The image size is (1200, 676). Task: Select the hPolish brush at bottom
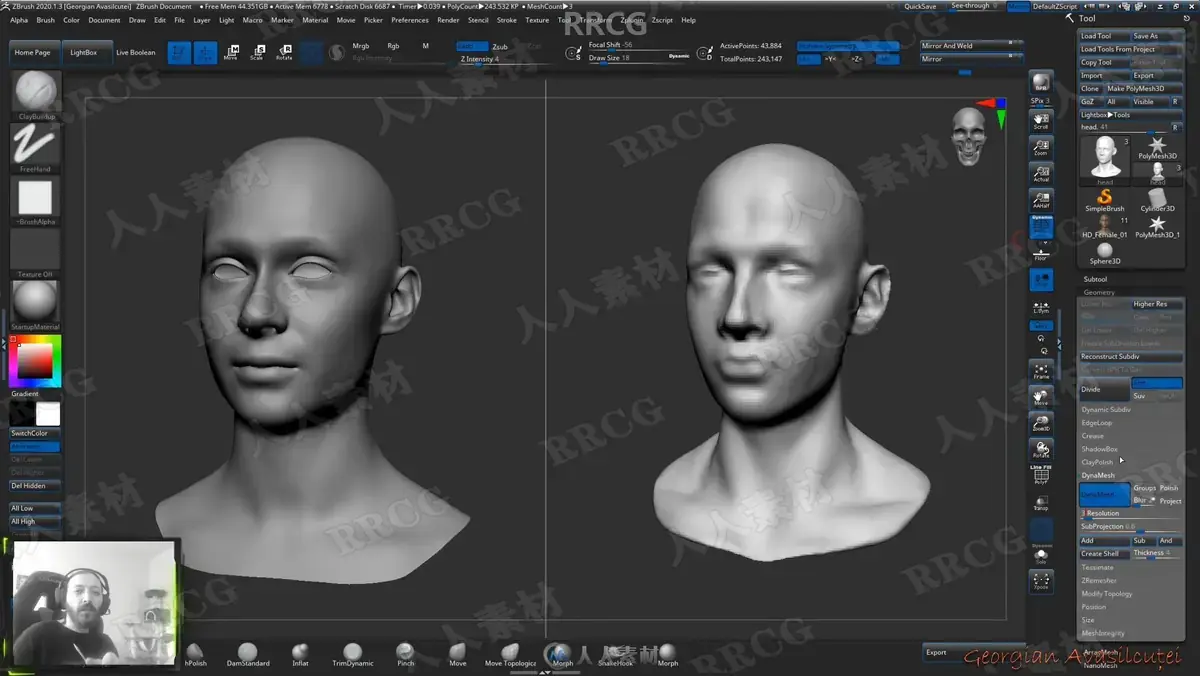(195, 654)
